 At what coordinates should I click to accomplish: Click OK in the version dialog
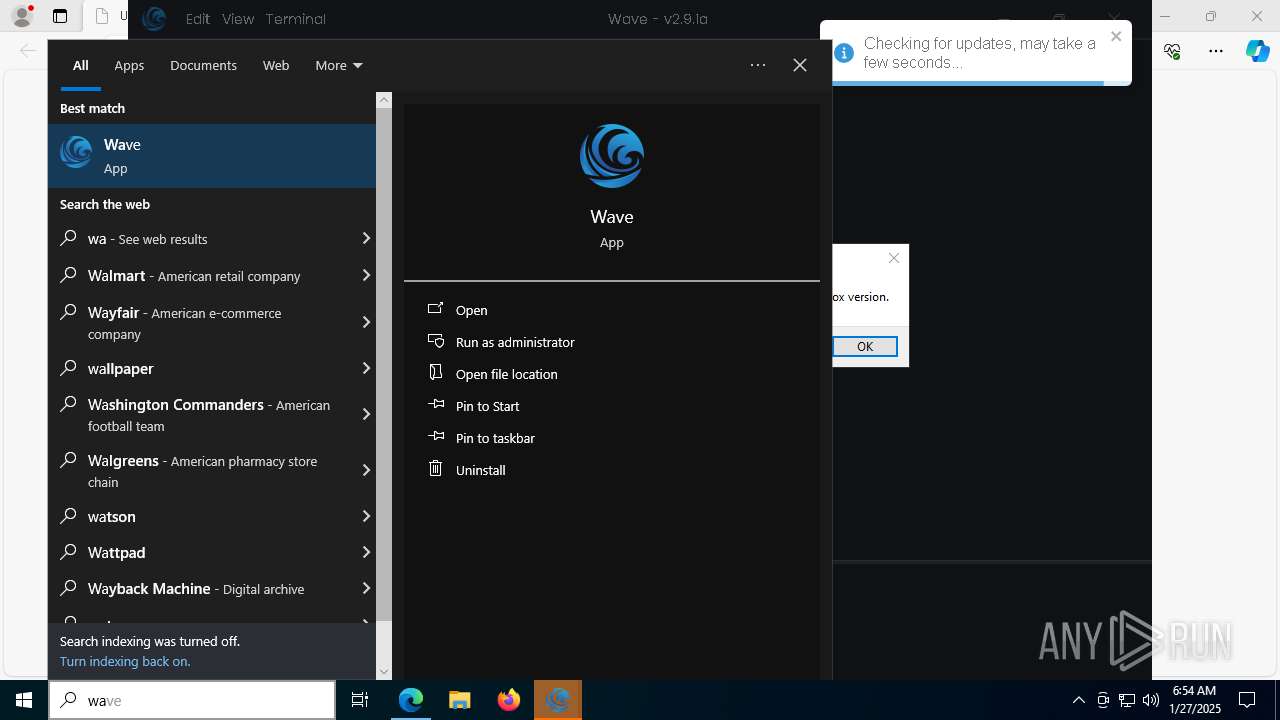click(x=865, y=346)
